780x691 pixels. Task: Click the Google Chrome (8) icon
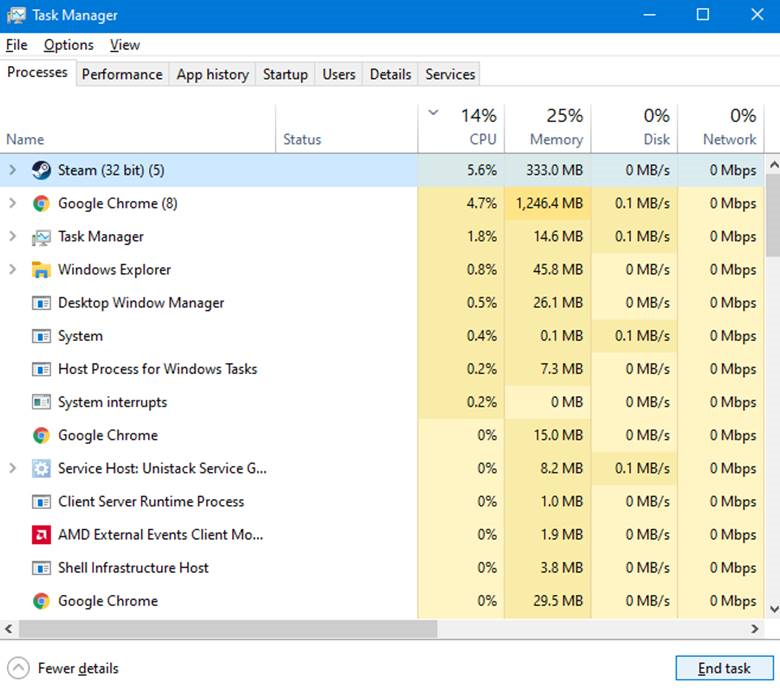(41, 203)
